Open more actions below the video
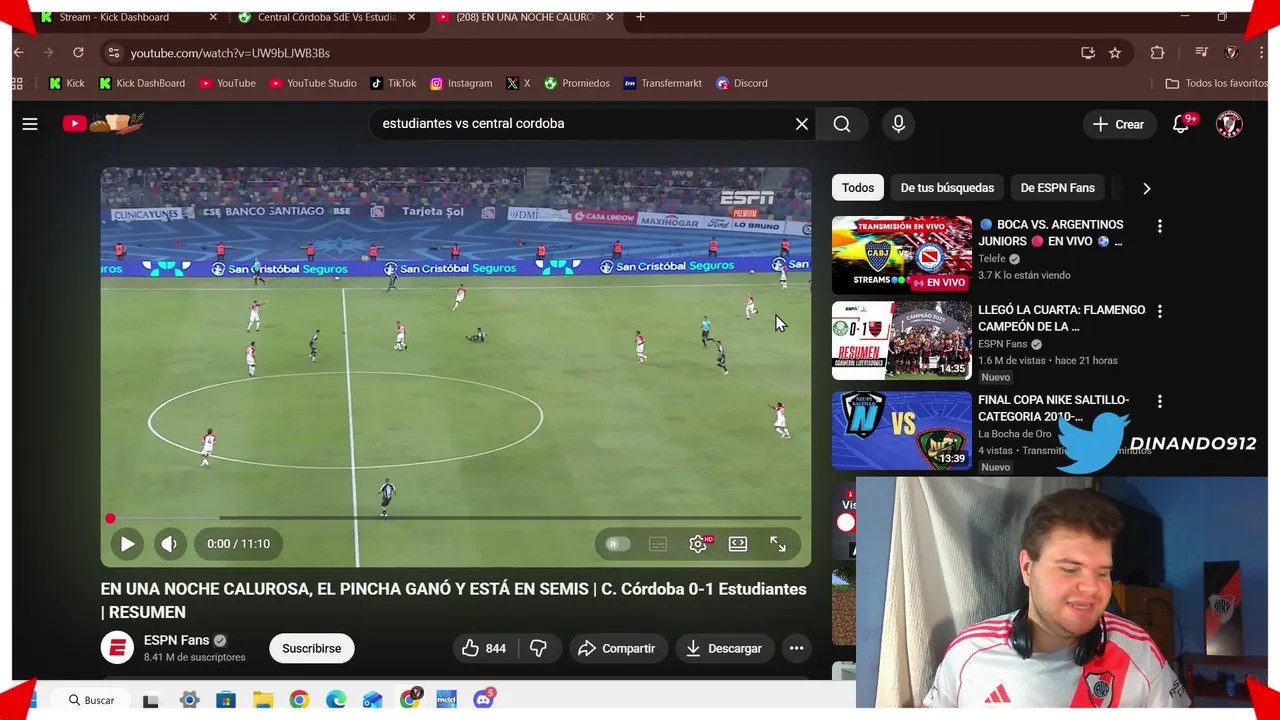Image resolution: width=1280 pixels, height=720 pixels. pos(796,648)
